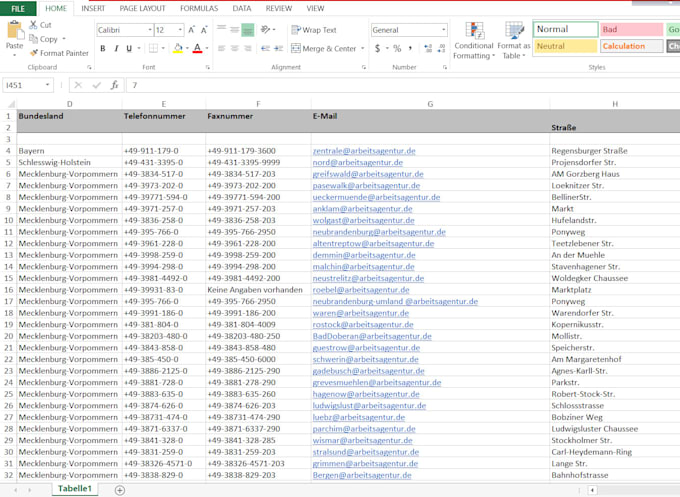Image resolution: width=680 pixels, height=497 pixels.
Task: Switch to the VIEW tab
Action: (x=315, y=8)
